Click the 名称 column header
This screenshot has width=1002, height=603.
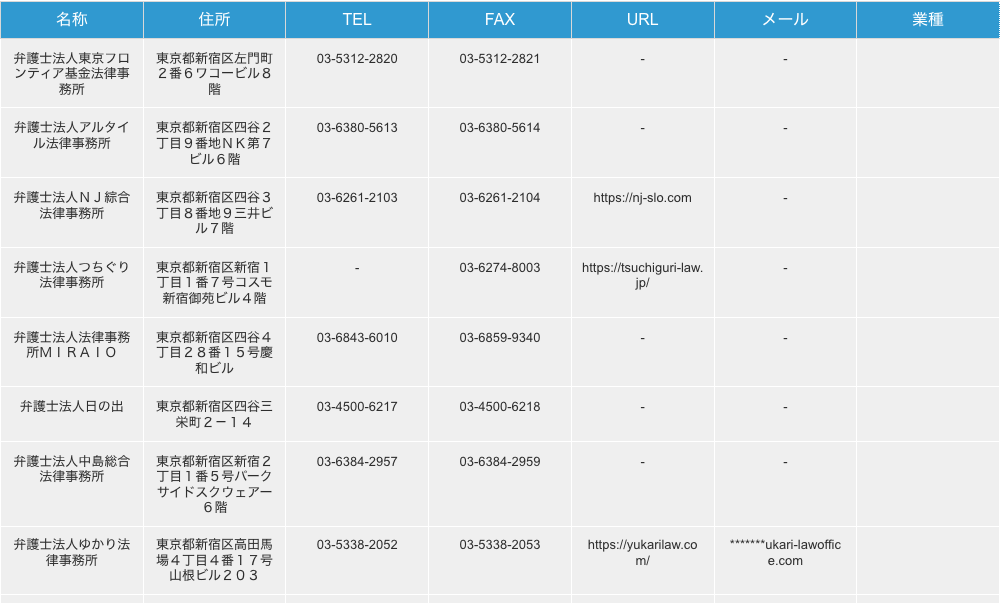[x=72, y=20]
